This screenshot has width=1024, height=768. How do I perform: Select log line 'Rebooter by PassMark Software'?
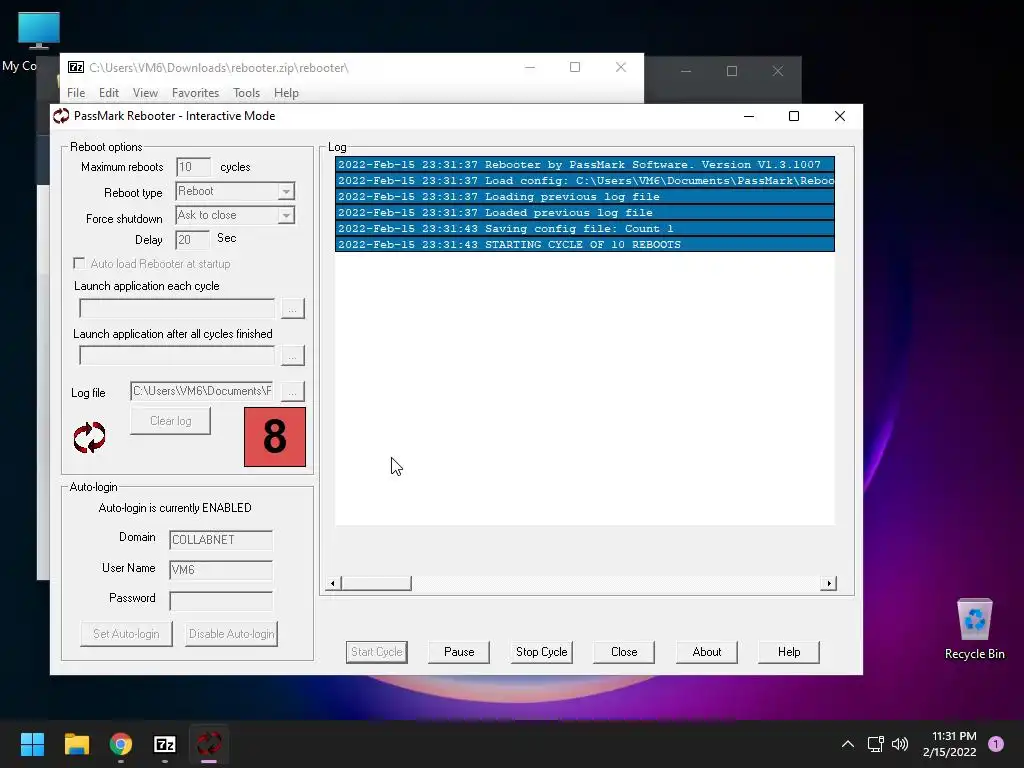coord(584,165)
